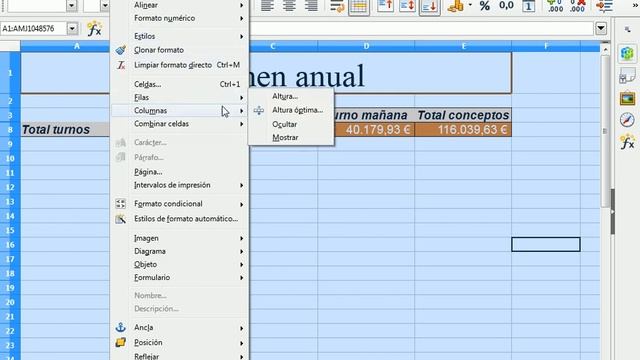Open Formato condicional submenu
Screen dimensions: 640x360
pyautogui.click(x=180, y=204)
